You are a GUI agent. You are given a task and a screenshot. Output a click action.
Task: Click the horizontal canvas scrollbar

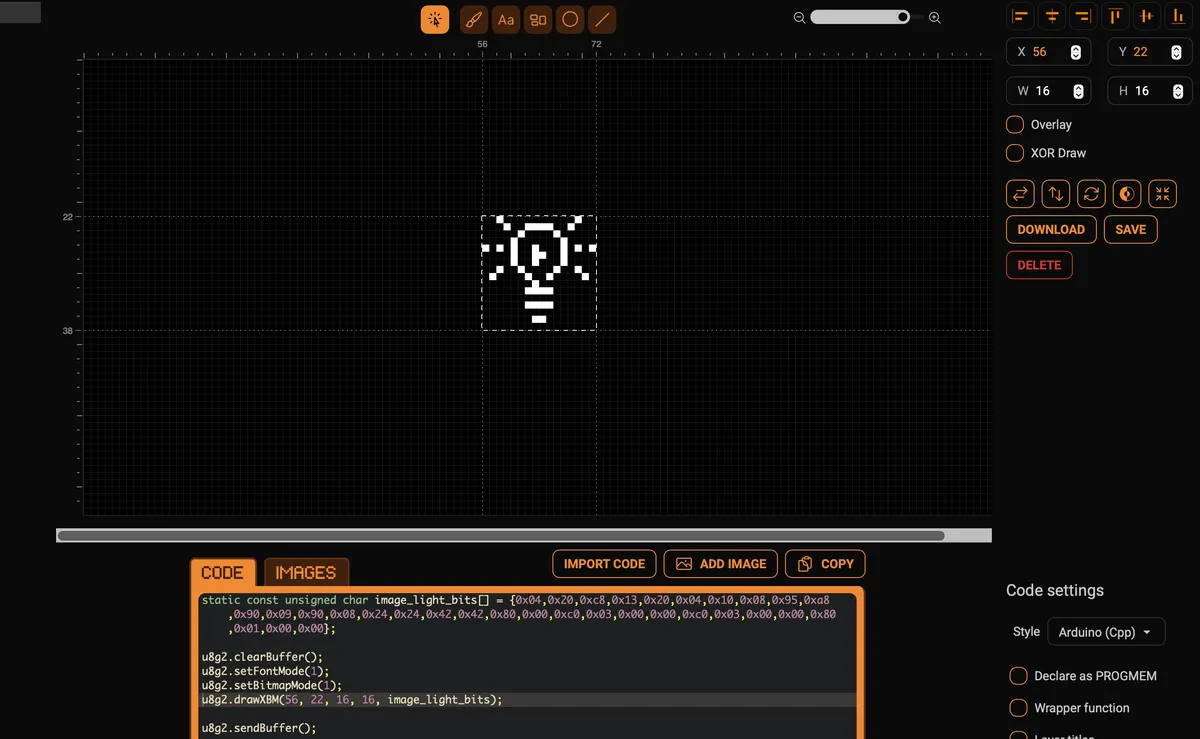click(x=501, y=536)
